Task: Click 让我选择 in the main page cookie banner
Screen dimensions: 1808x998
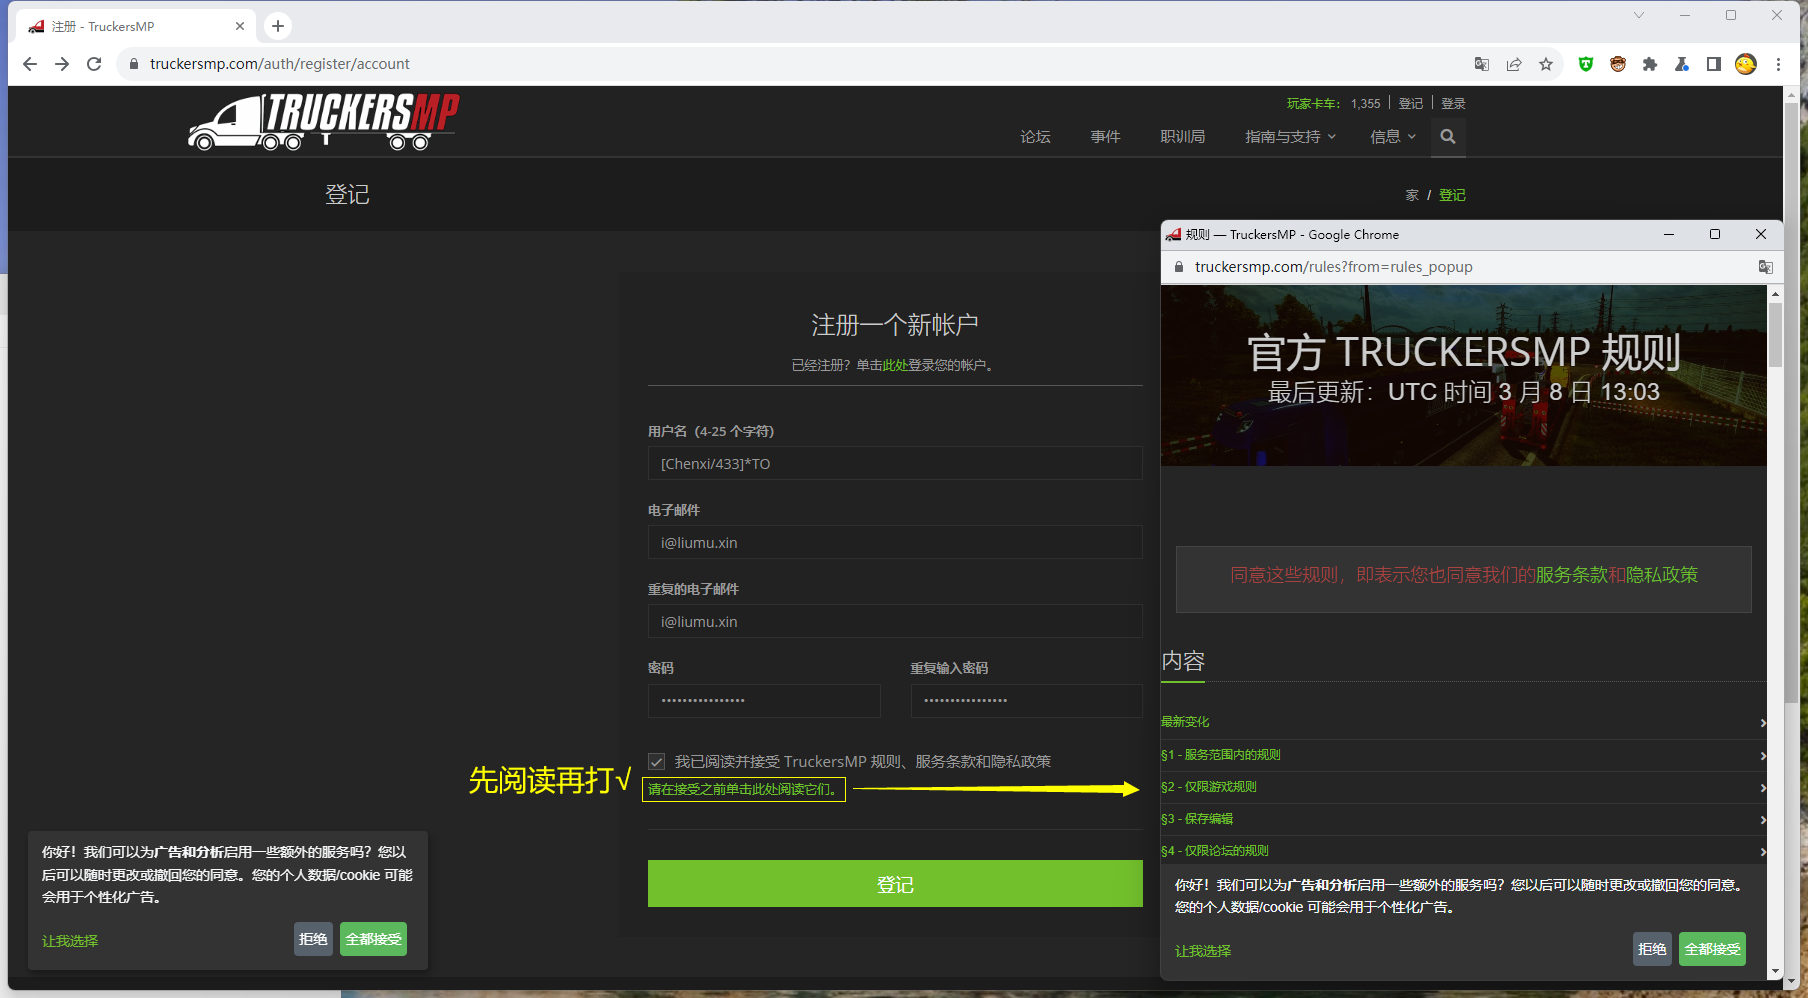Action: click(70, 941)
